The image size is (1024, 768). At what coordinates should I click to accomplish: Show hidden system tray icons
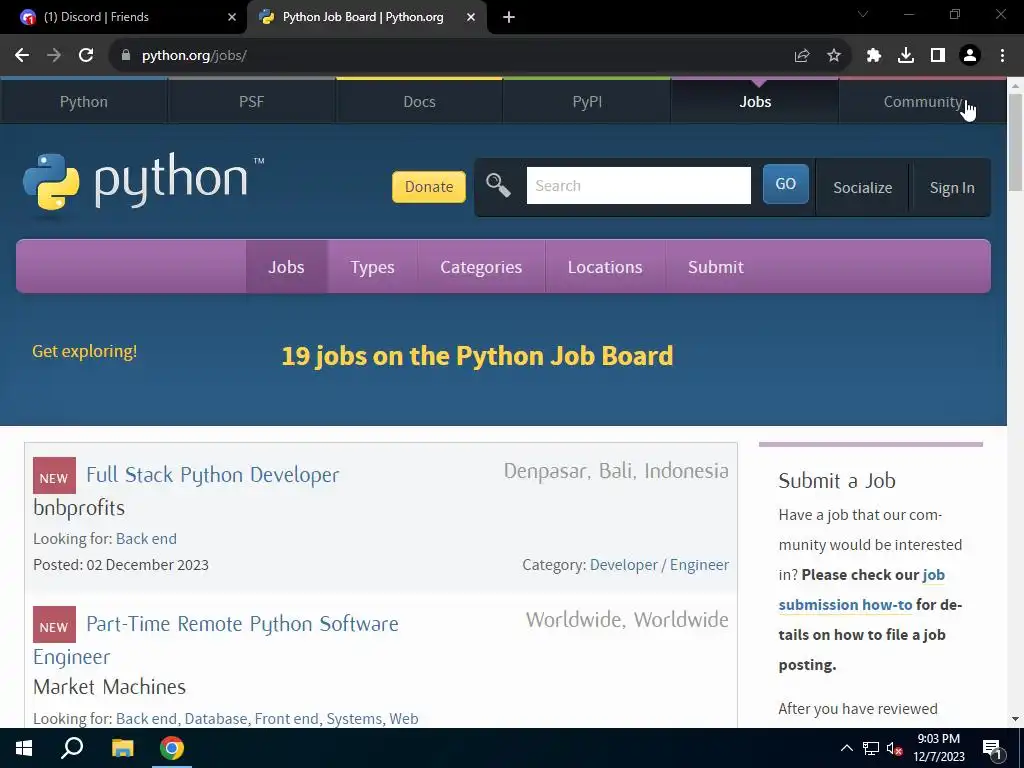(846, 748)
